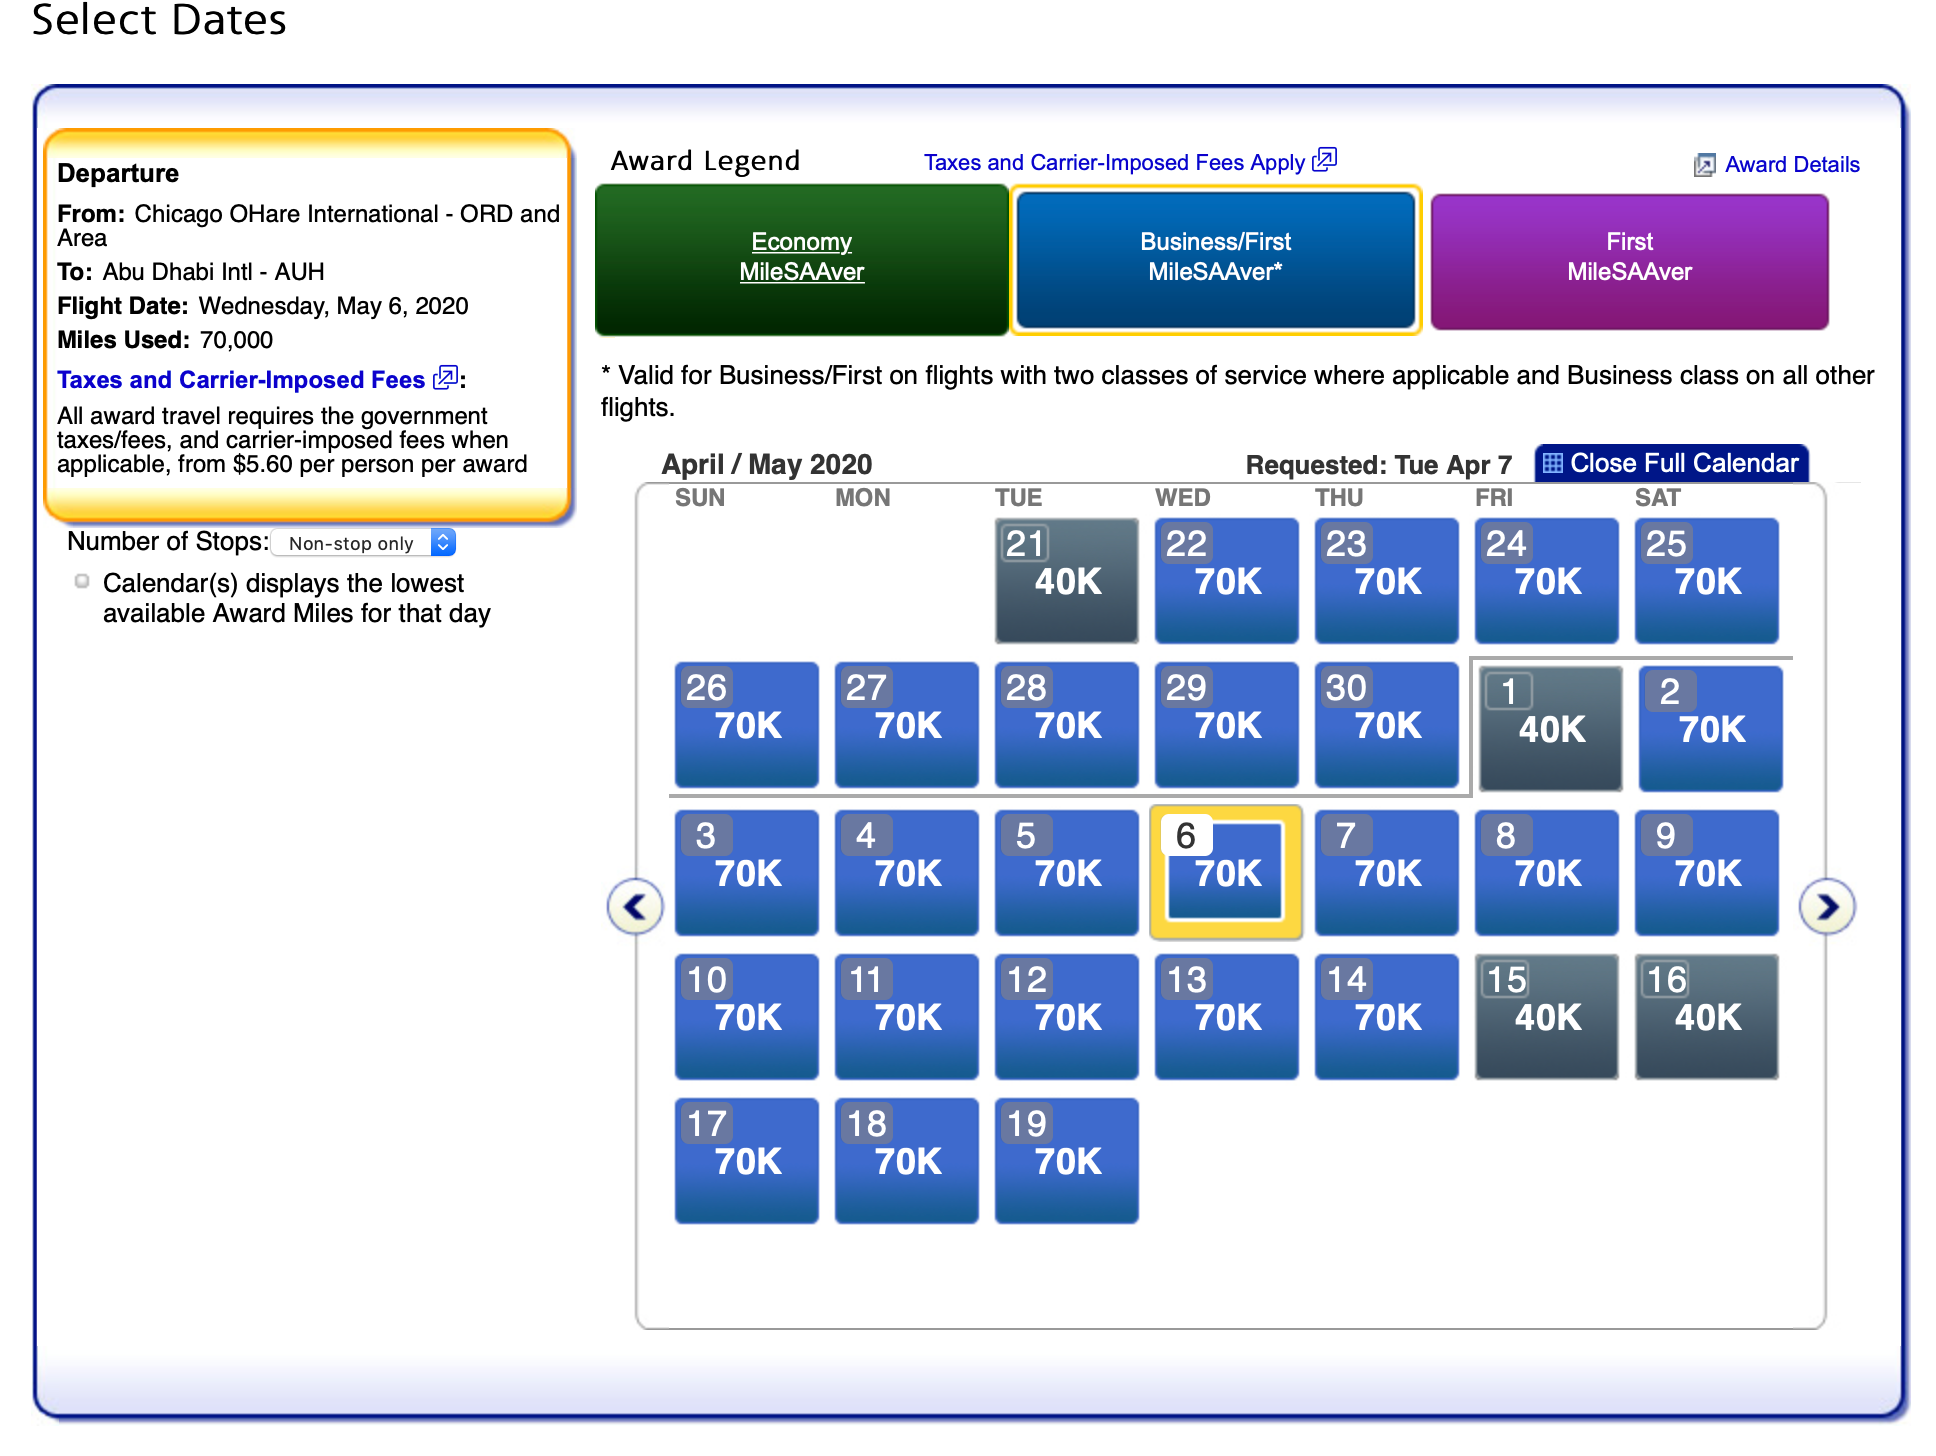Viewport: 1936px width, 1456px height.
Task: Choose April 23 for 70K
Action: click(1387, 580)
